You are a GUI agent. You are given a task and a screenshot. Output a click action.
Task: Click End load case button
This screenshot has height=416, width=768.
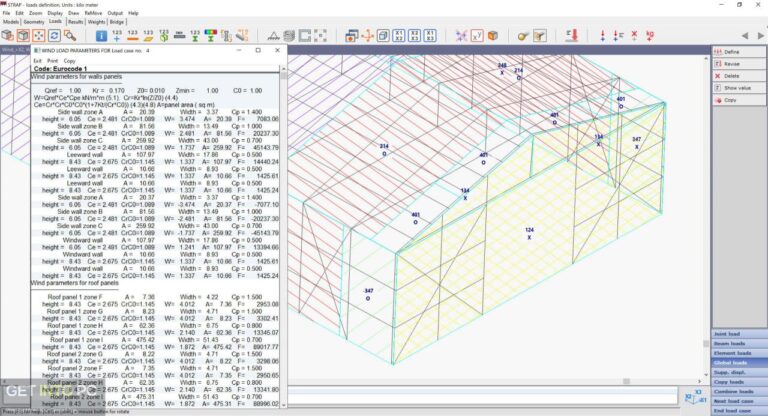click(739, 411)
